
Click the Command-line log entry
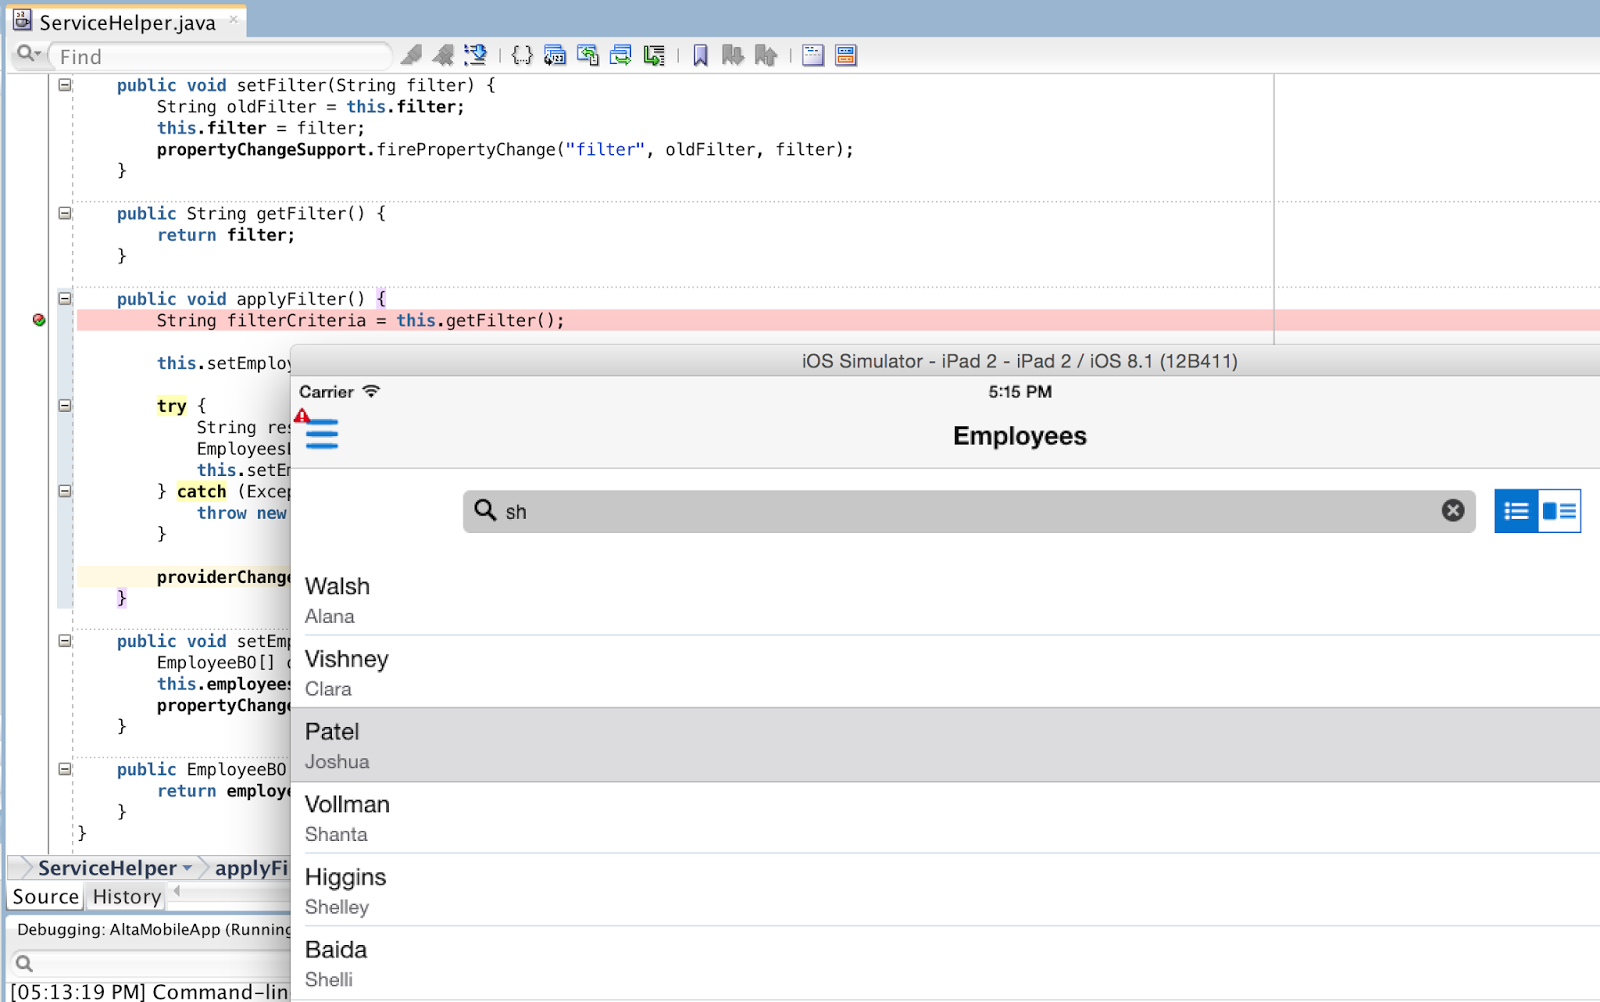click(150, 991)
